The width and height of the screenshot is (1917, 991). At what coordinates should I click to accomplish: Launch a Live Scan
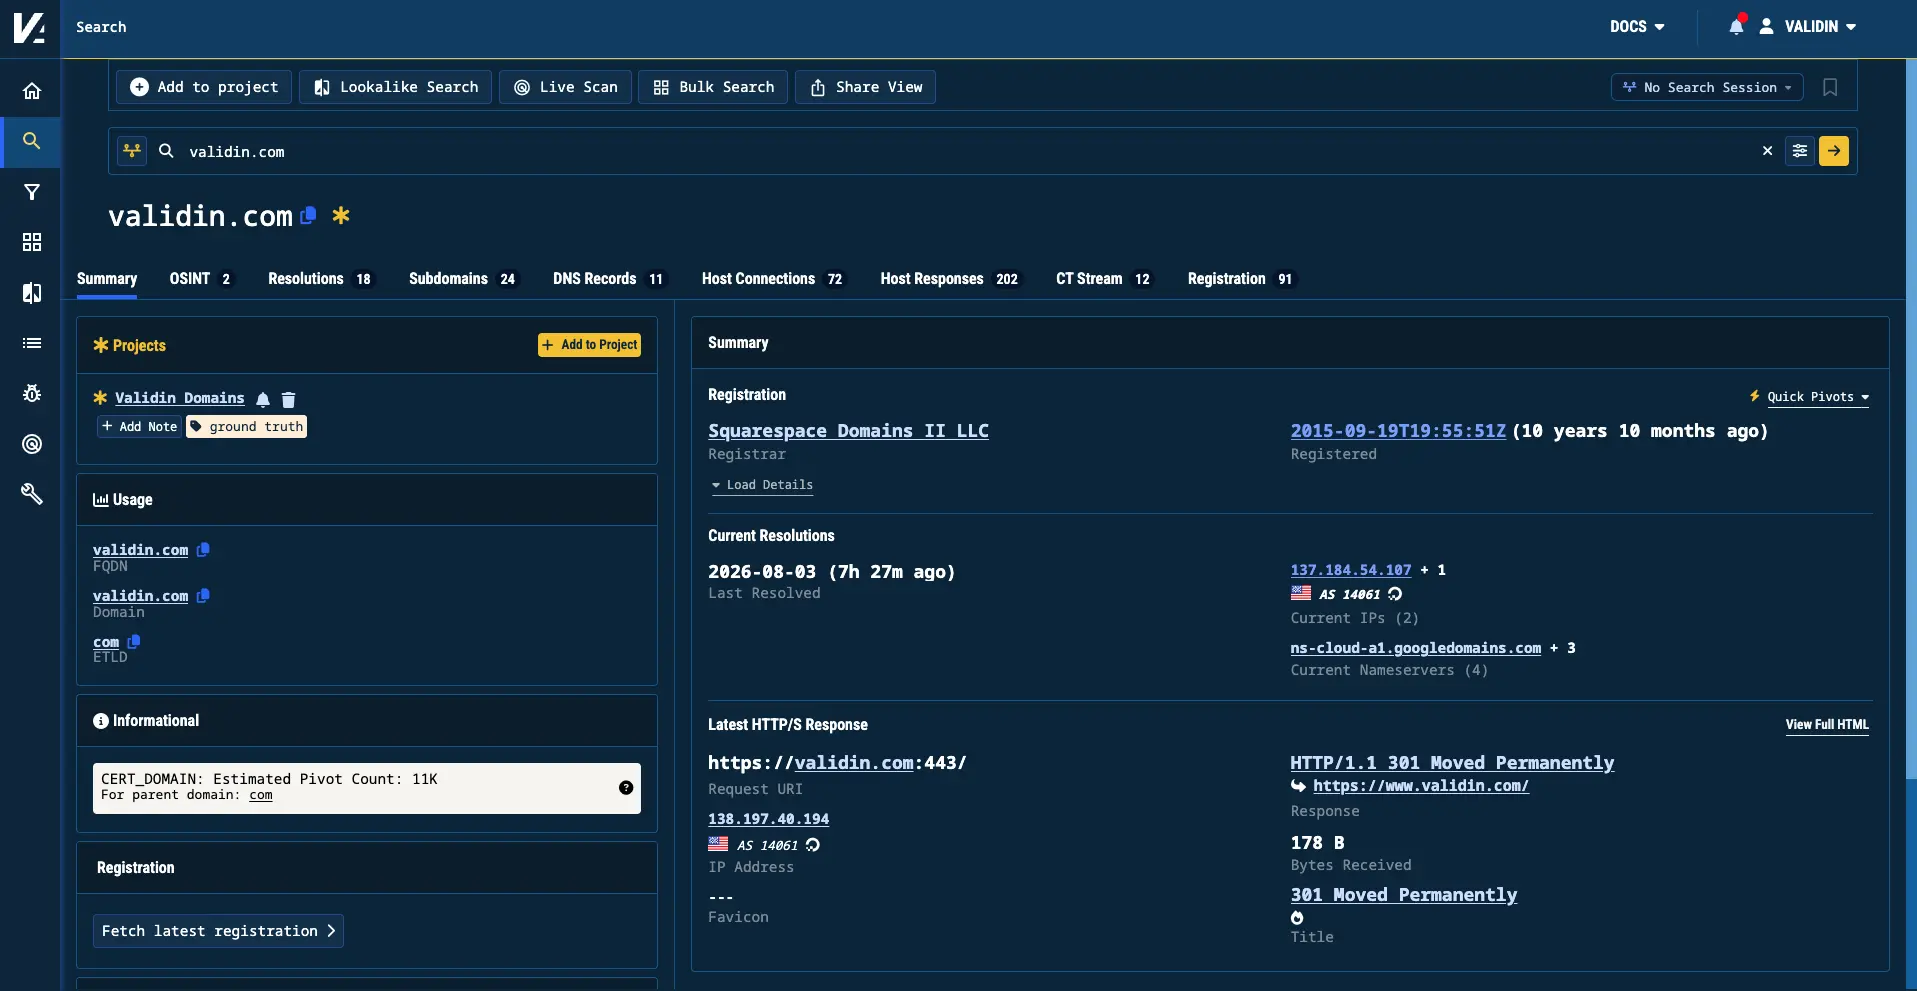[565, 87]
